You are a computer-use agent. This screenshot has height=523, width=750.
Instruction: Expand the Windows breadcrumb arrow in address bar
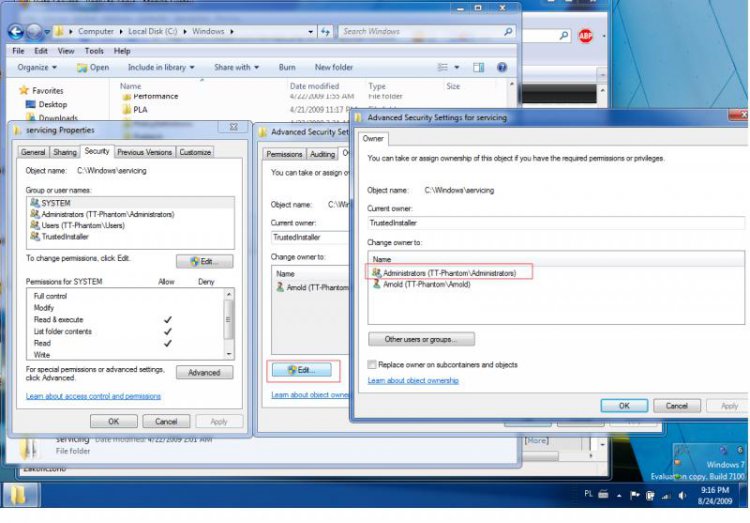click(232, 32)
